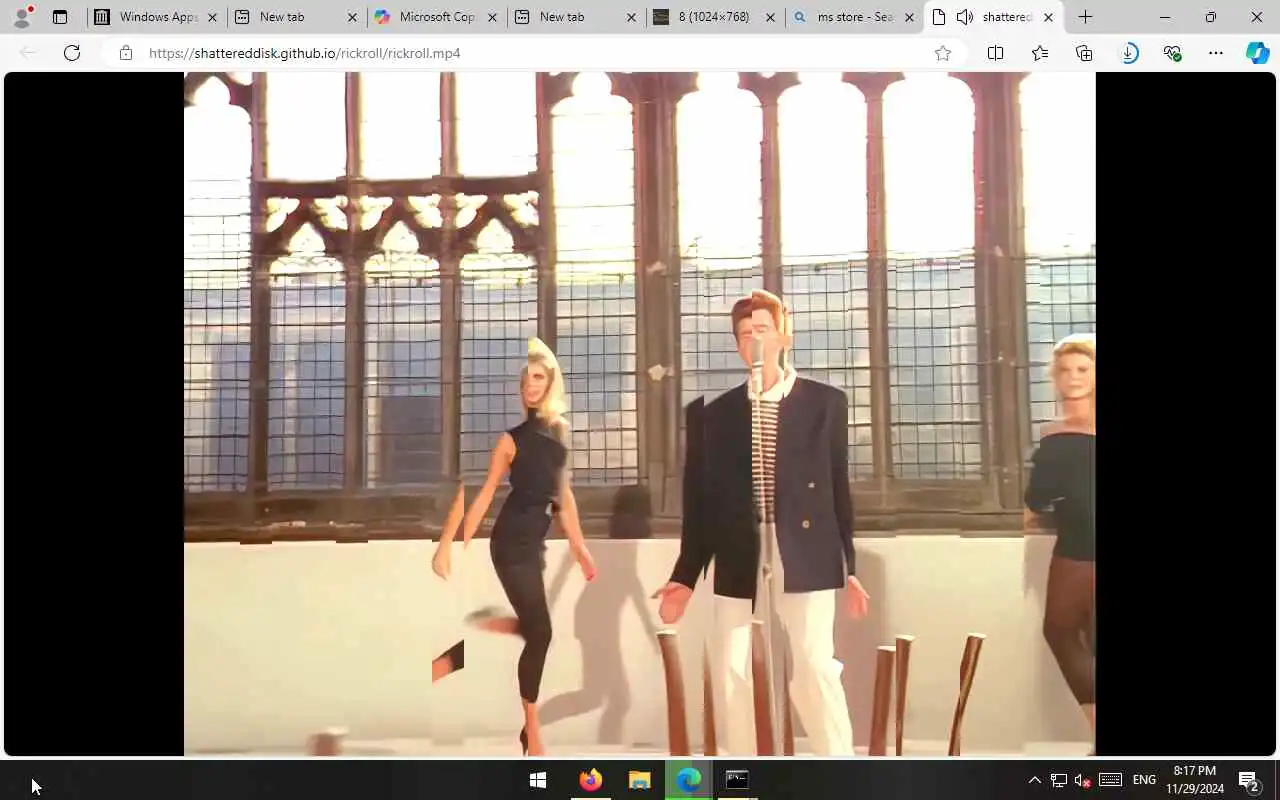Open the Collections panel
This screenshot has width=1280, height=800.
click(x=1084, y=53)
